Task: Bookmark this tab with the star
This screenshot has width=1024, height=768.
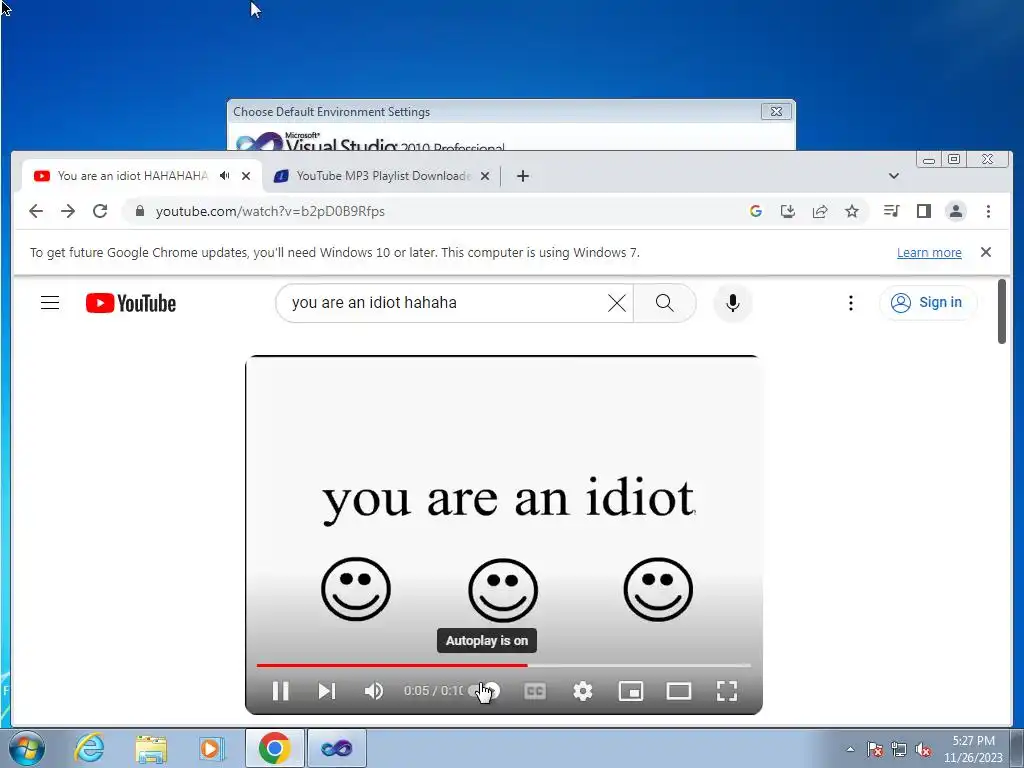Action: pos(852,211)
